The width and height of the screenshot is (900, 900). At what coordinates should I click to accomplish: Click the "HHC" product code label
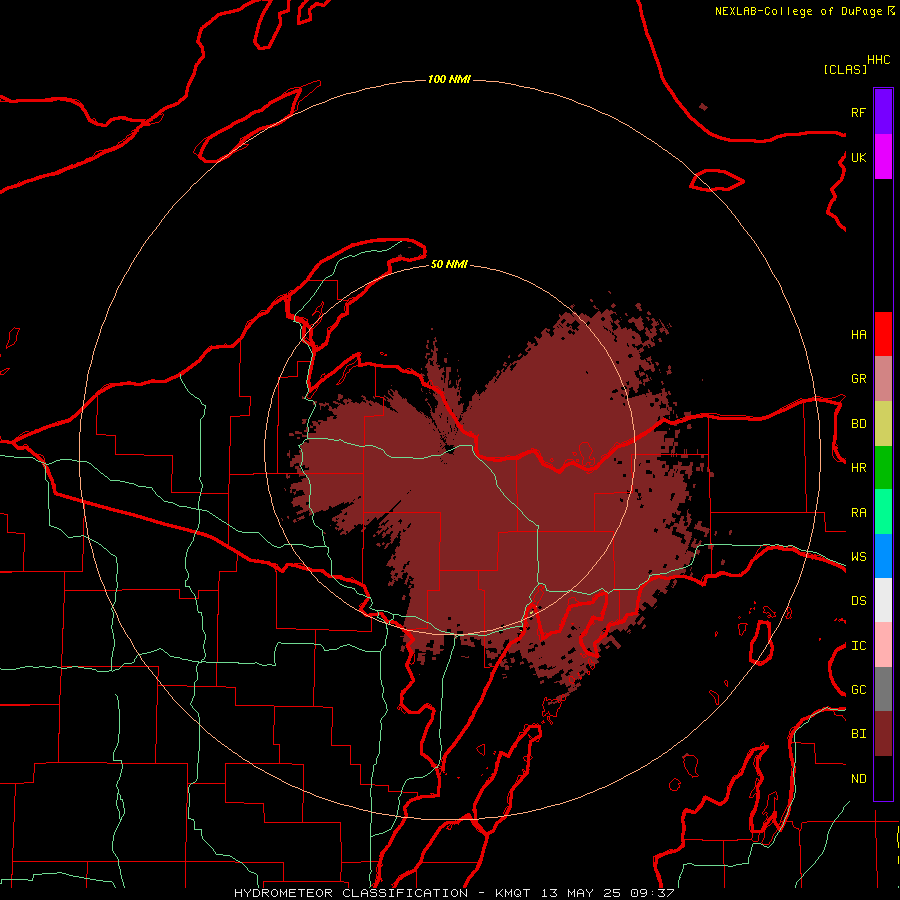click(879, 60)
